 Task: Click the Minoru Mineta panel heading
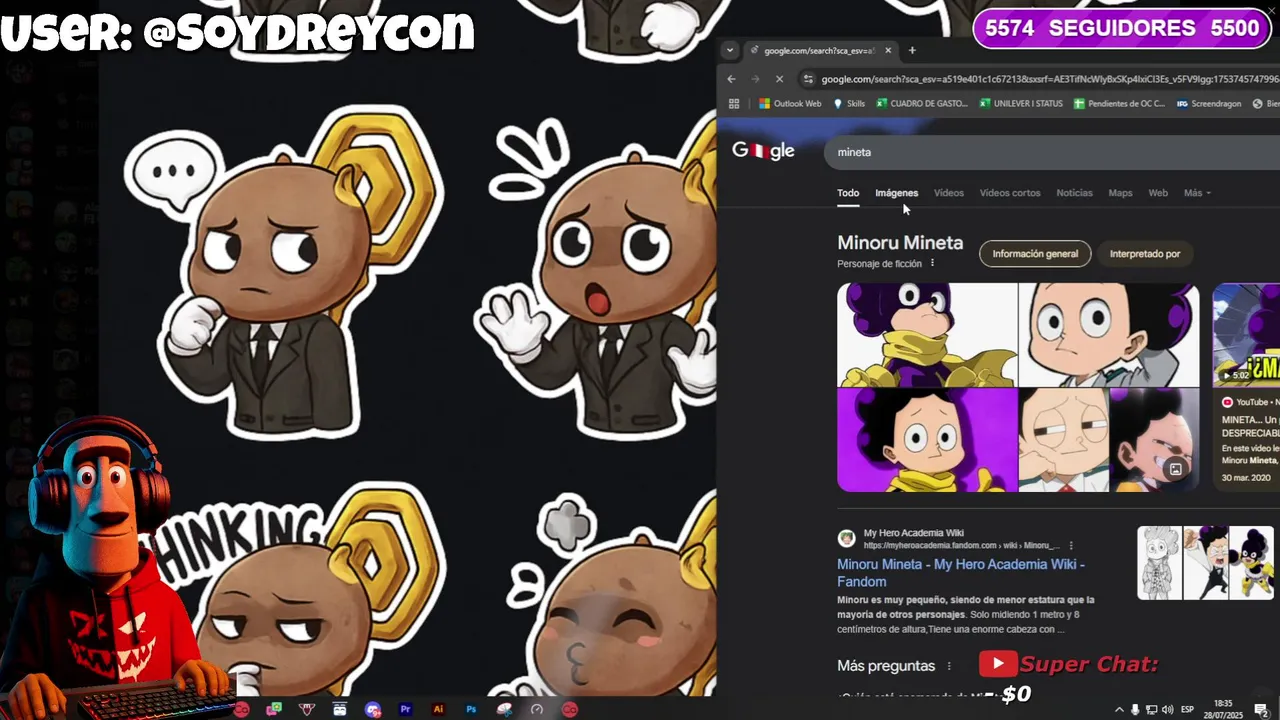pos(900,243)
